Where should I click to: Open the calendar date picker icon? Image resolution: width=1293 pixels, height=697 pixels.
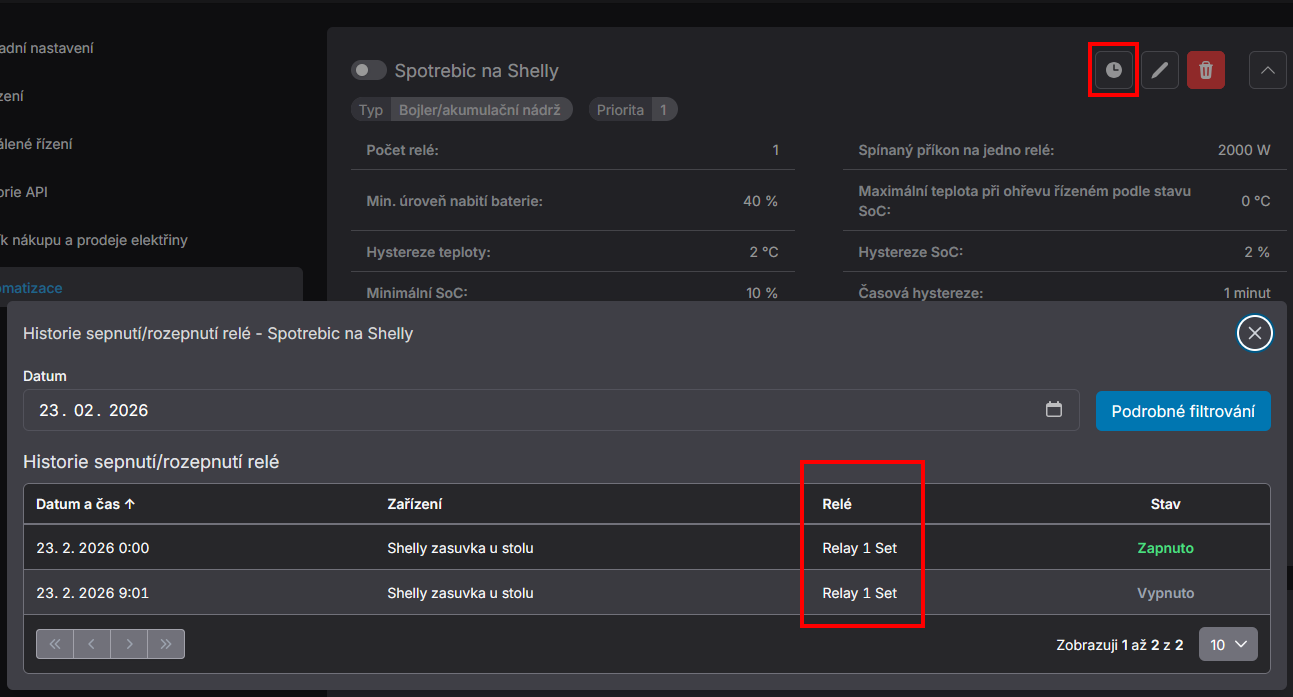[x=1053, y=410]
